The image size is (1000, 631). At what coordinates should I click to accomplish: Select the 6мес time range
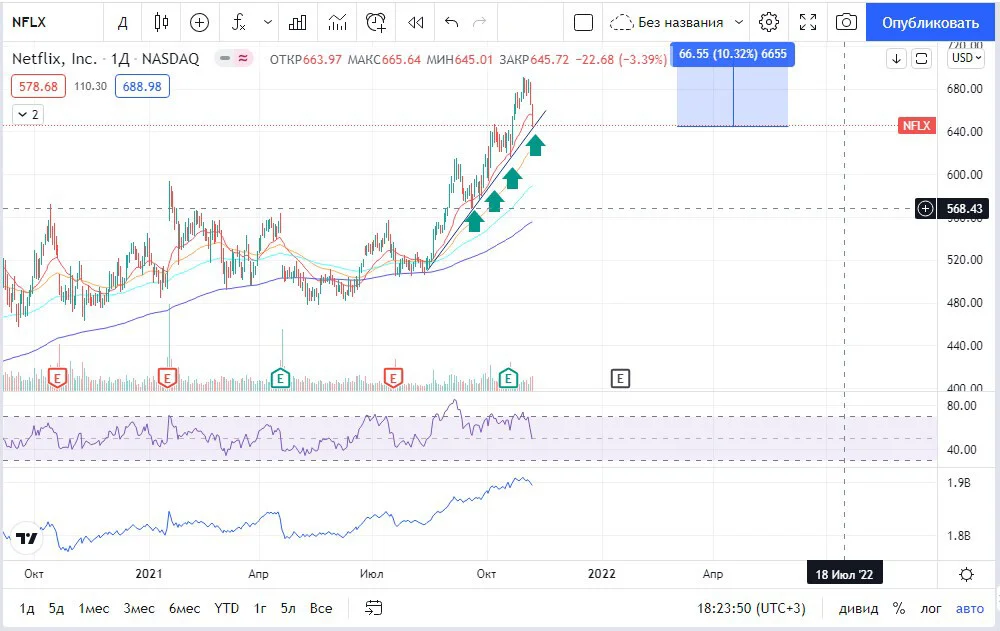pos(184,608)
